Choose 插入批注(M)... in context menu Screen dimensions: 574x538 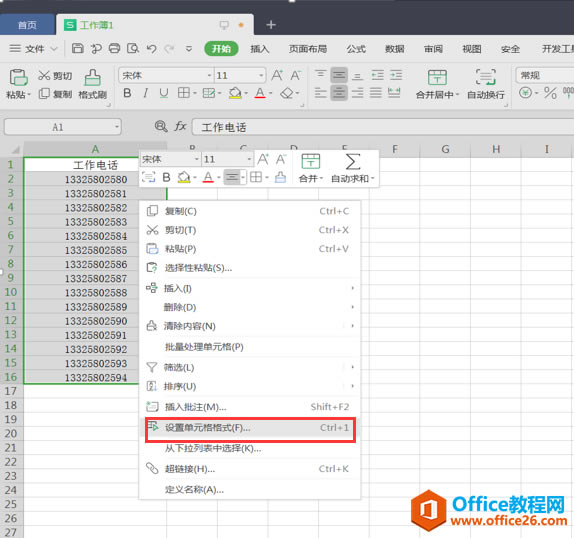pyautogui.click(x=250, y=407)
